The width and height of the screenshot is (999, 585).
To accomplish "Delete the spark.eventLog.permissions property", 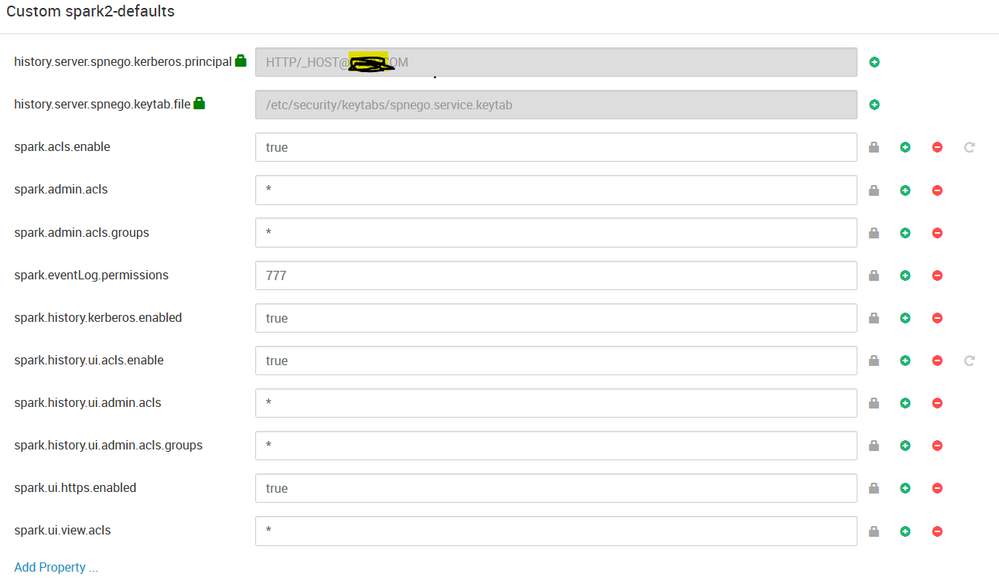I will point(937,275).
